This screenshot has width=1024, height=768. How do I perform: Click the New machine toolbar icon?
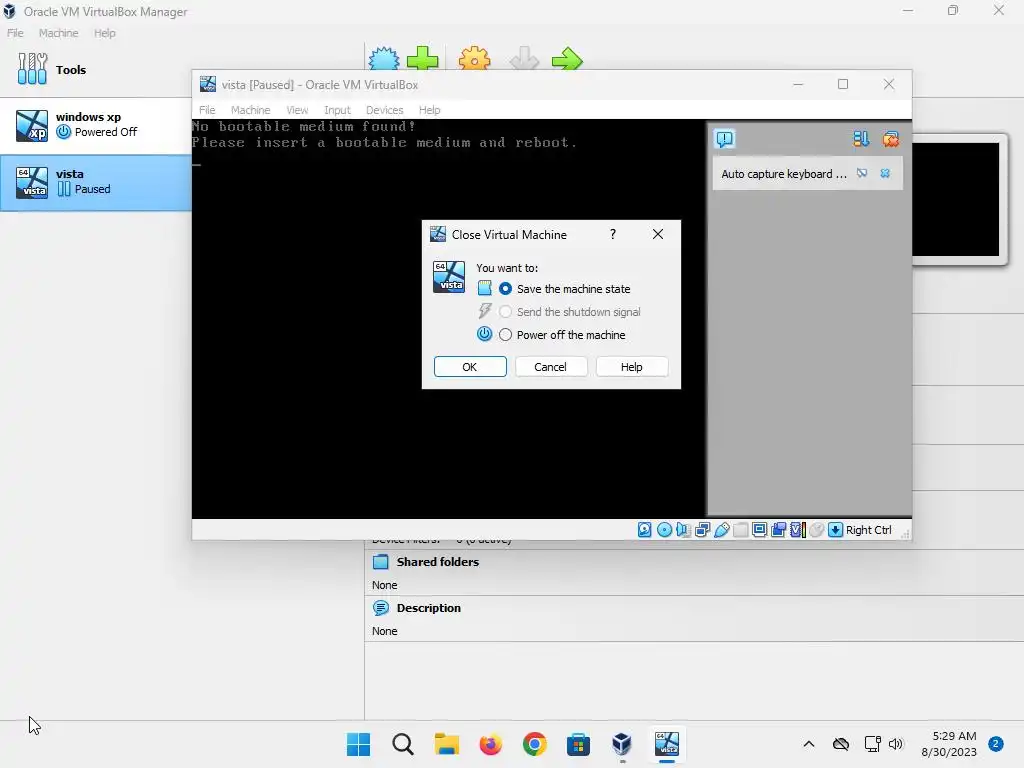click(x=384, y=59)
